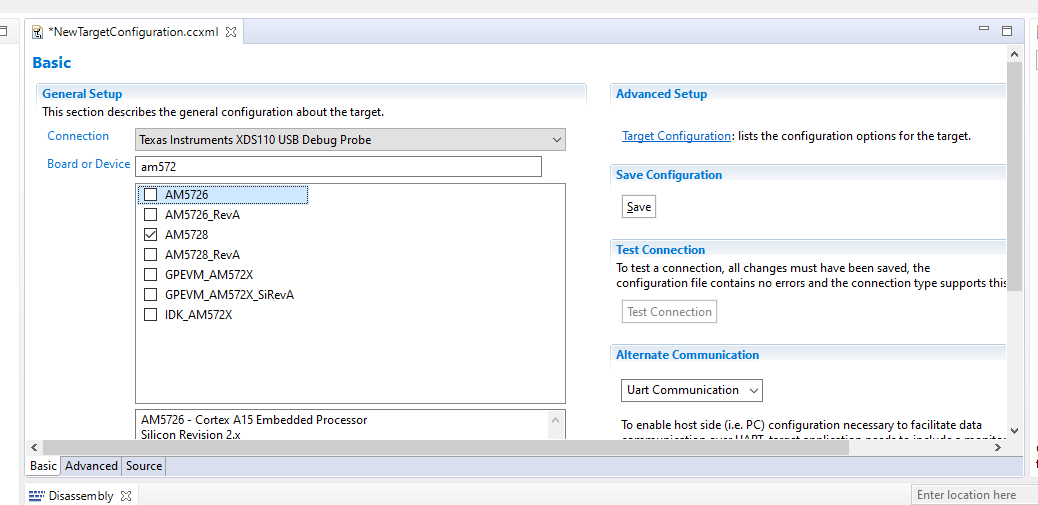Switch to the Basic tab
1038x505 pixels.
coord(43,466)
